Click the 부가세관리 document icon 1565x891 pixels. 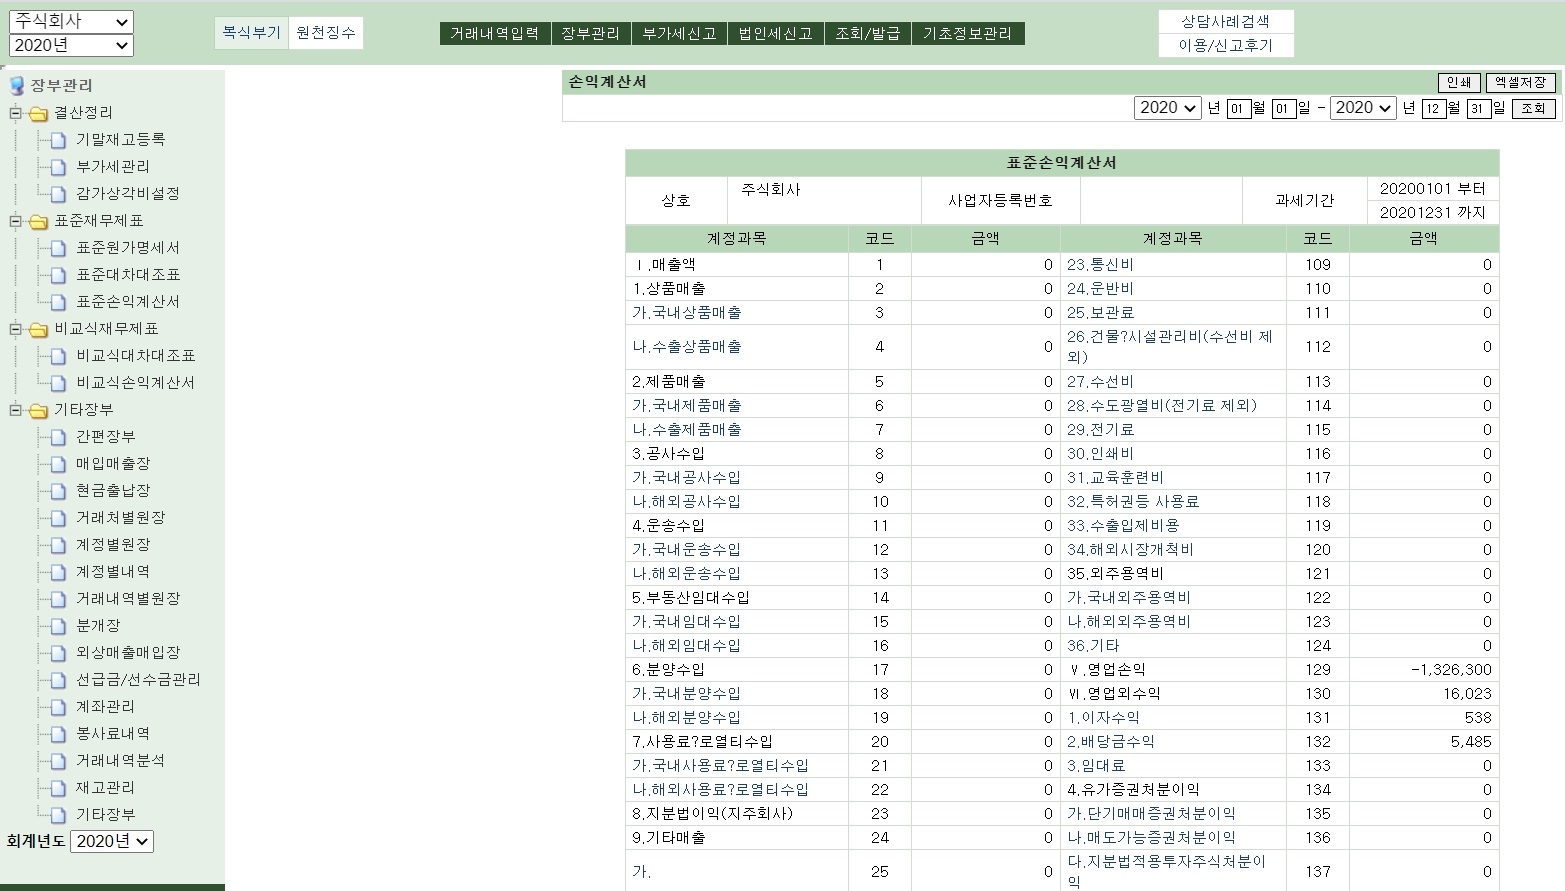(x=58, y=167)
